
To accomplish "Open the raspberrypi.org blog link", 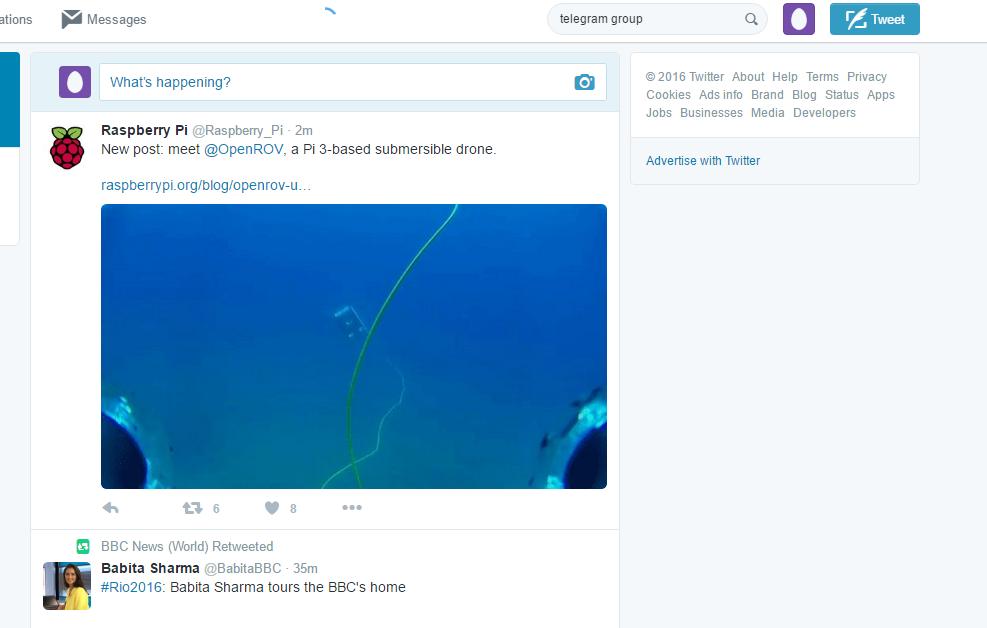I will tap(206, 185).
